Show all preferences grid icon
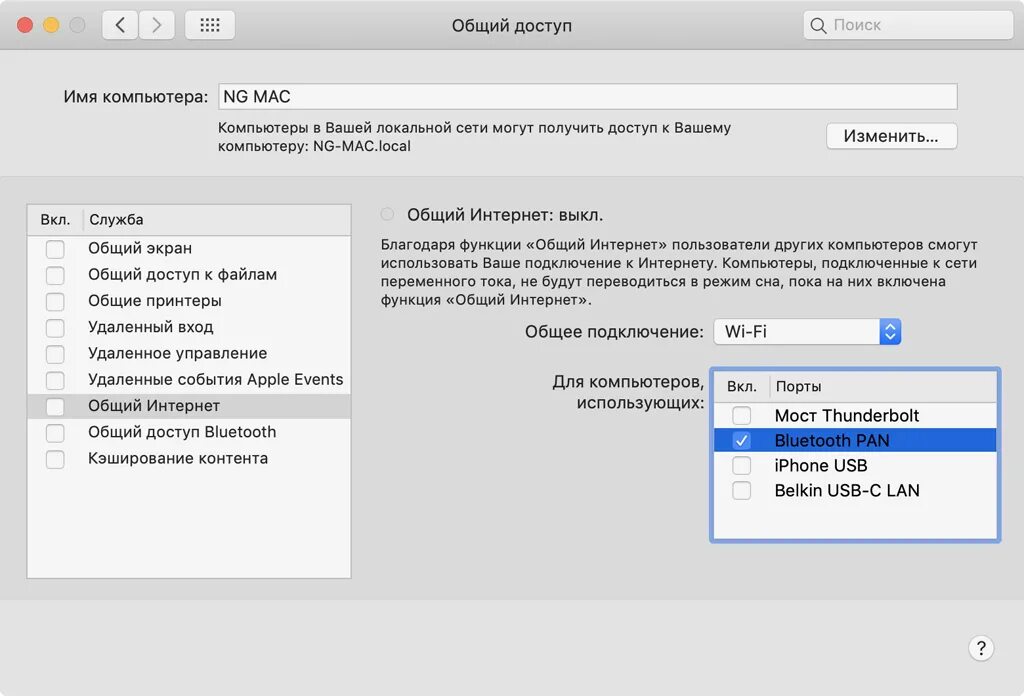The height and width of the screenshot is (696, 1024). click(210, 25)
